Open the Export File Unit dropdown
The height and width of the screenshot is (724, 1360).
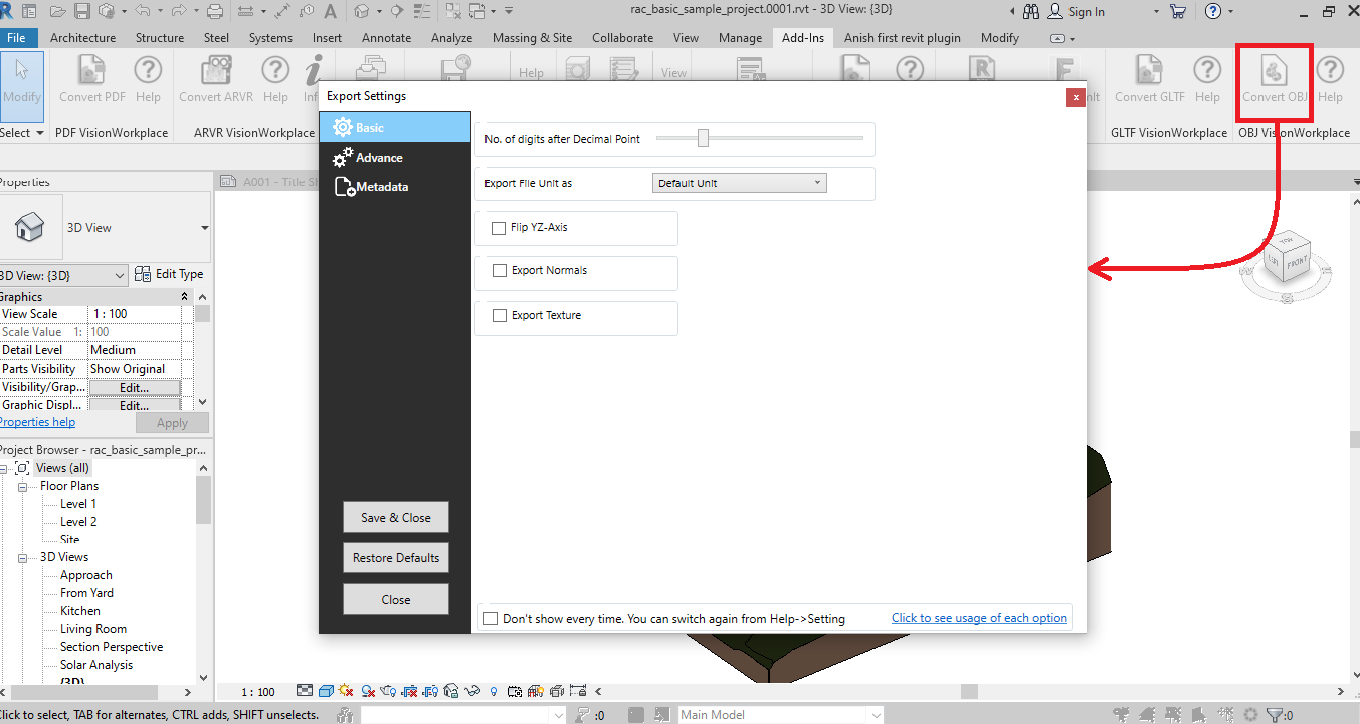coord(739,183)
